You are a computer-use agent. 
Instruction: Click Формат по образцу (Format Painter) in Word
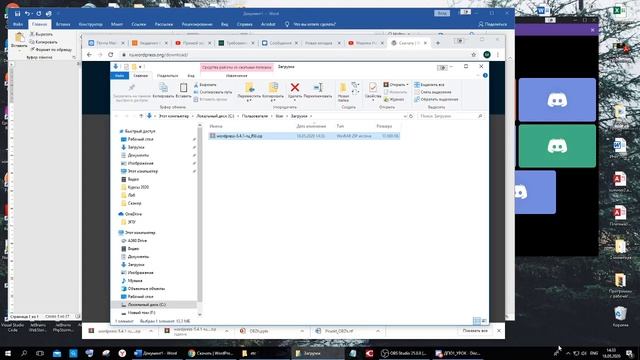point(51,49)
